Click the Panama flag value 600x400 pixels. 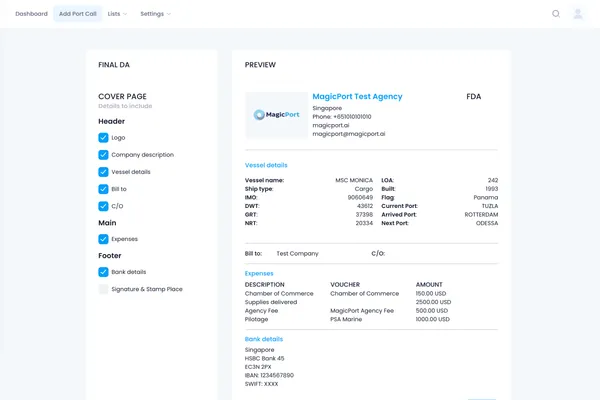click(486, 198)
